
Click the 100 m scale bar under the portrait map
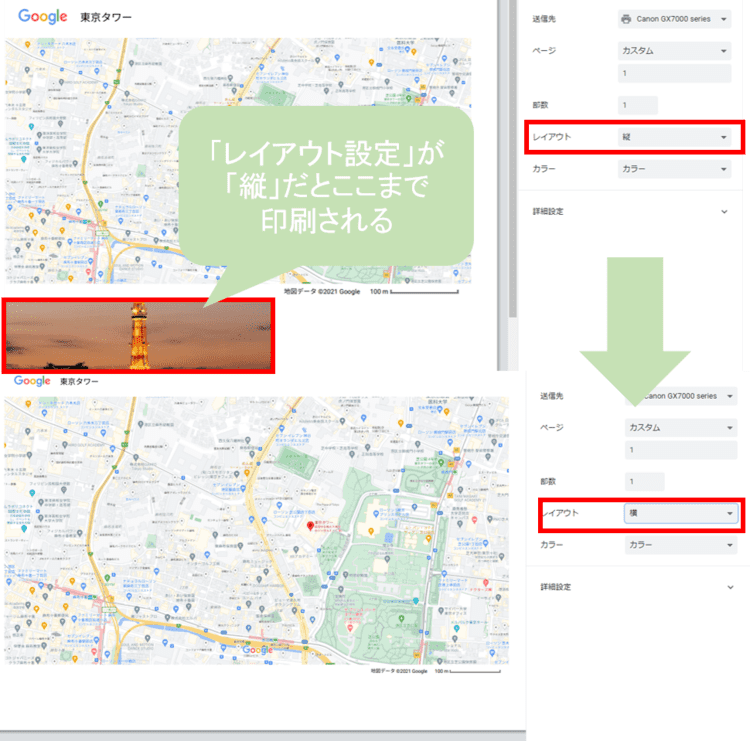pos(414,291)
